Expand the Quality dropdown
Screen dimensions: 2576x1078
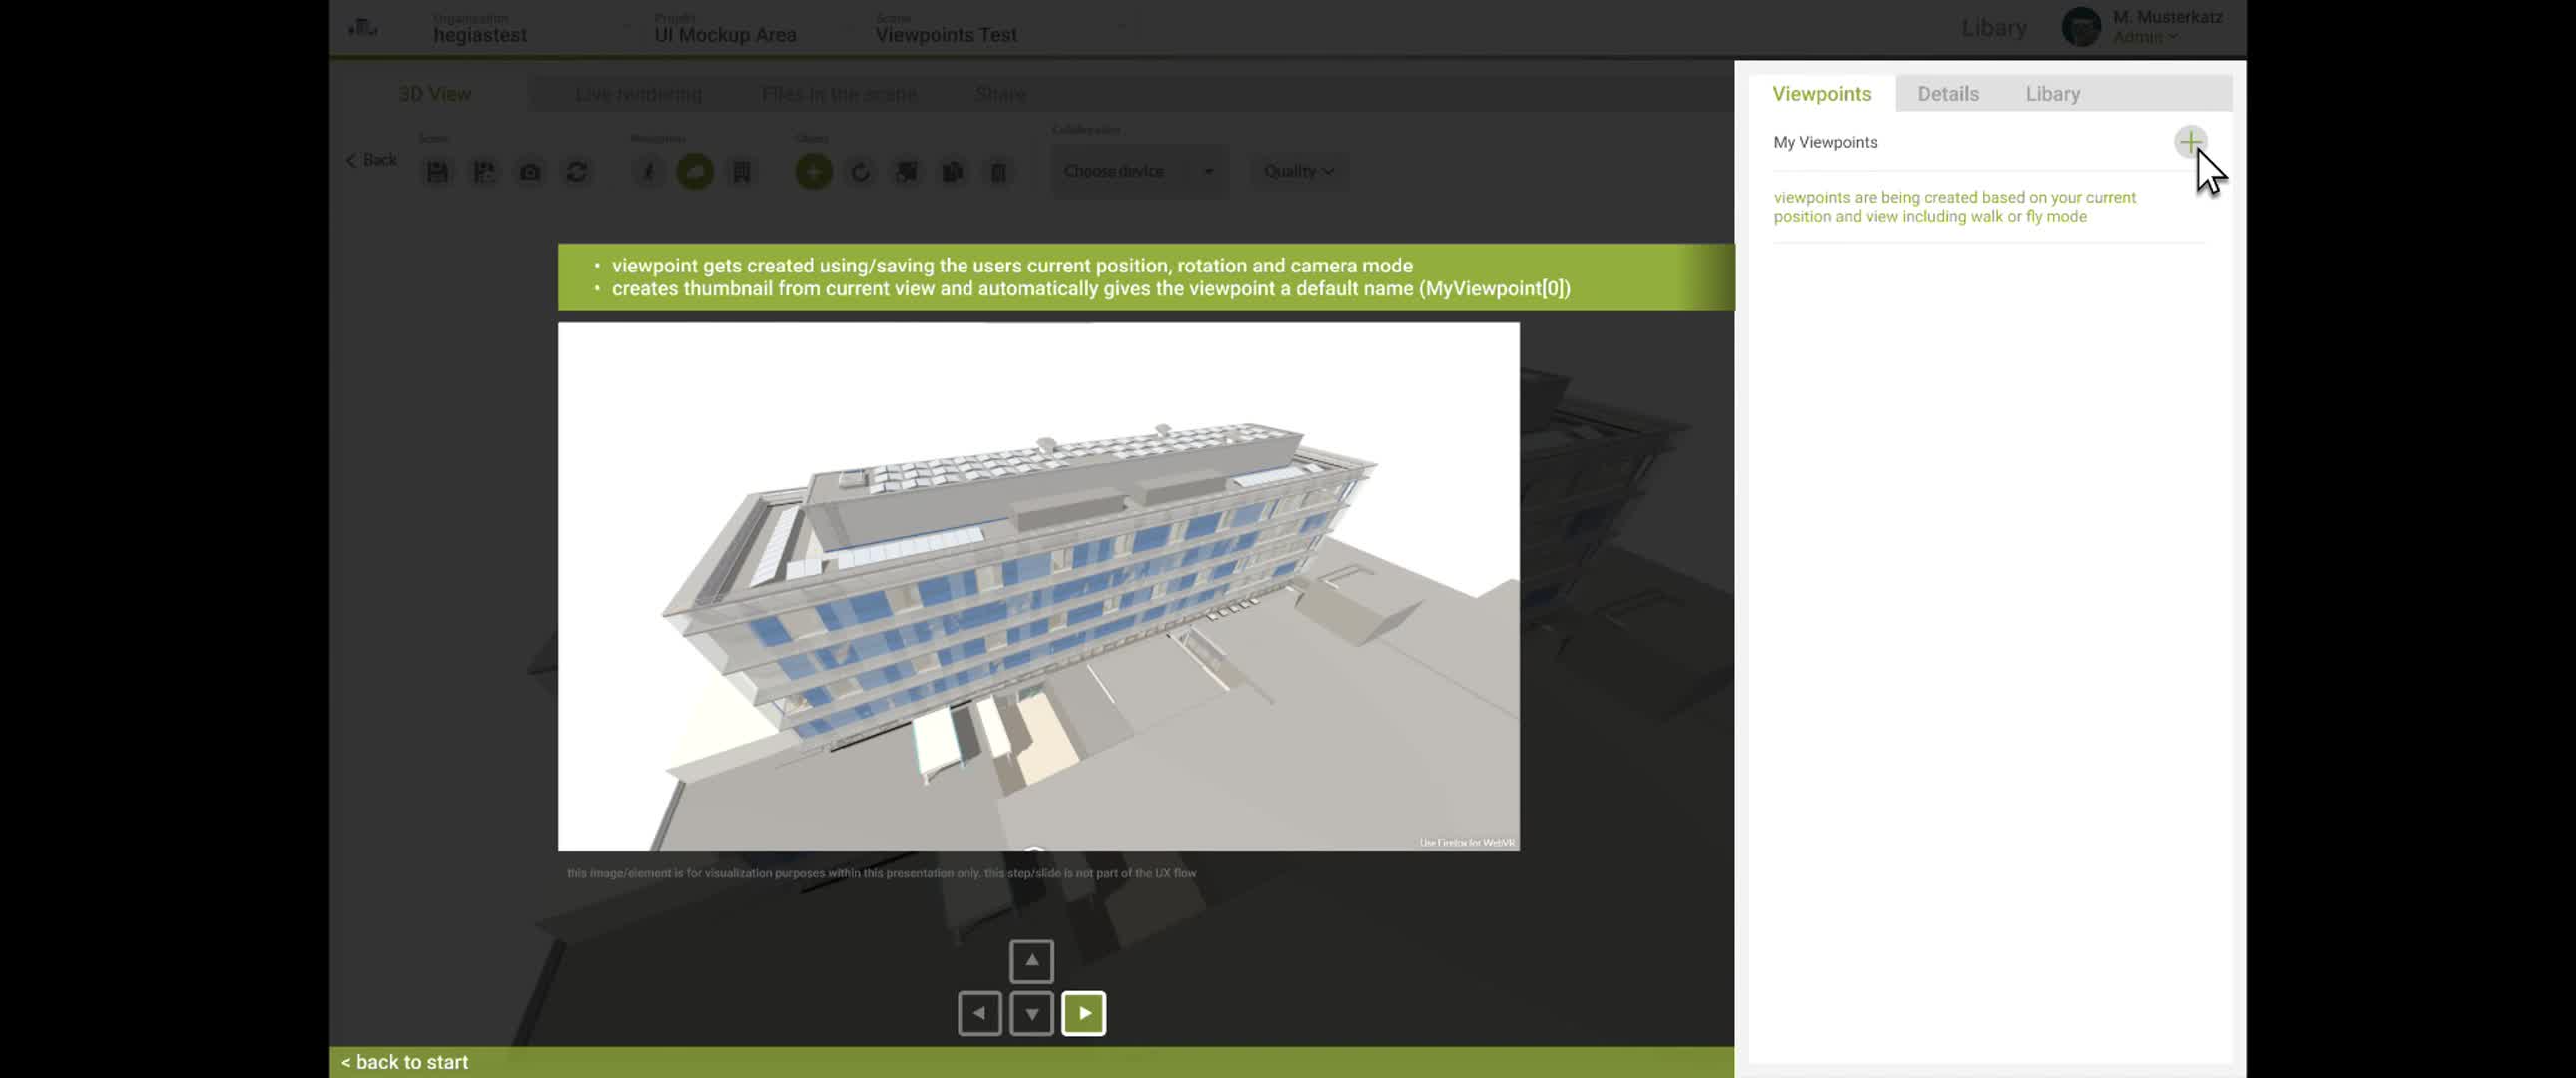(1298, 171)
